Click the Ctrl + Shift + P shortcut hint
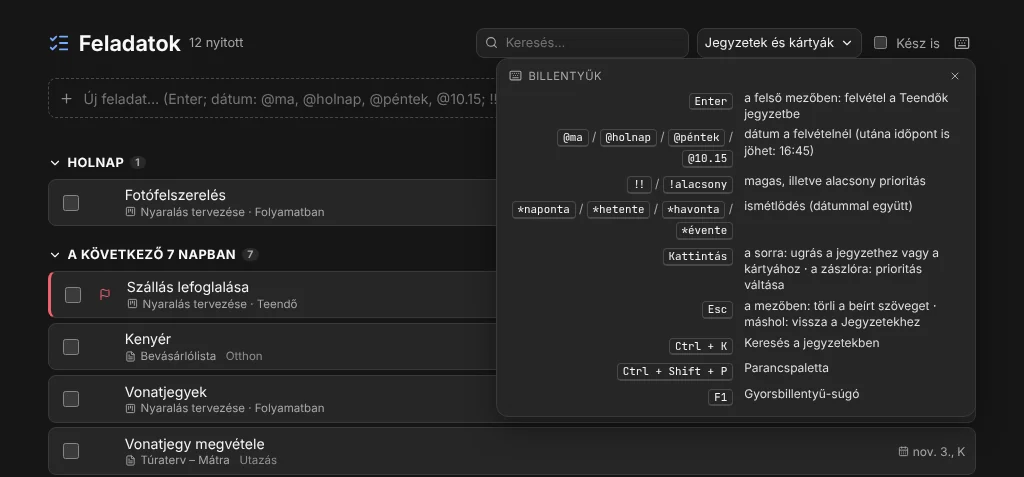The height and width of the screenshot is (477, 1024). [x=675, y=372]
